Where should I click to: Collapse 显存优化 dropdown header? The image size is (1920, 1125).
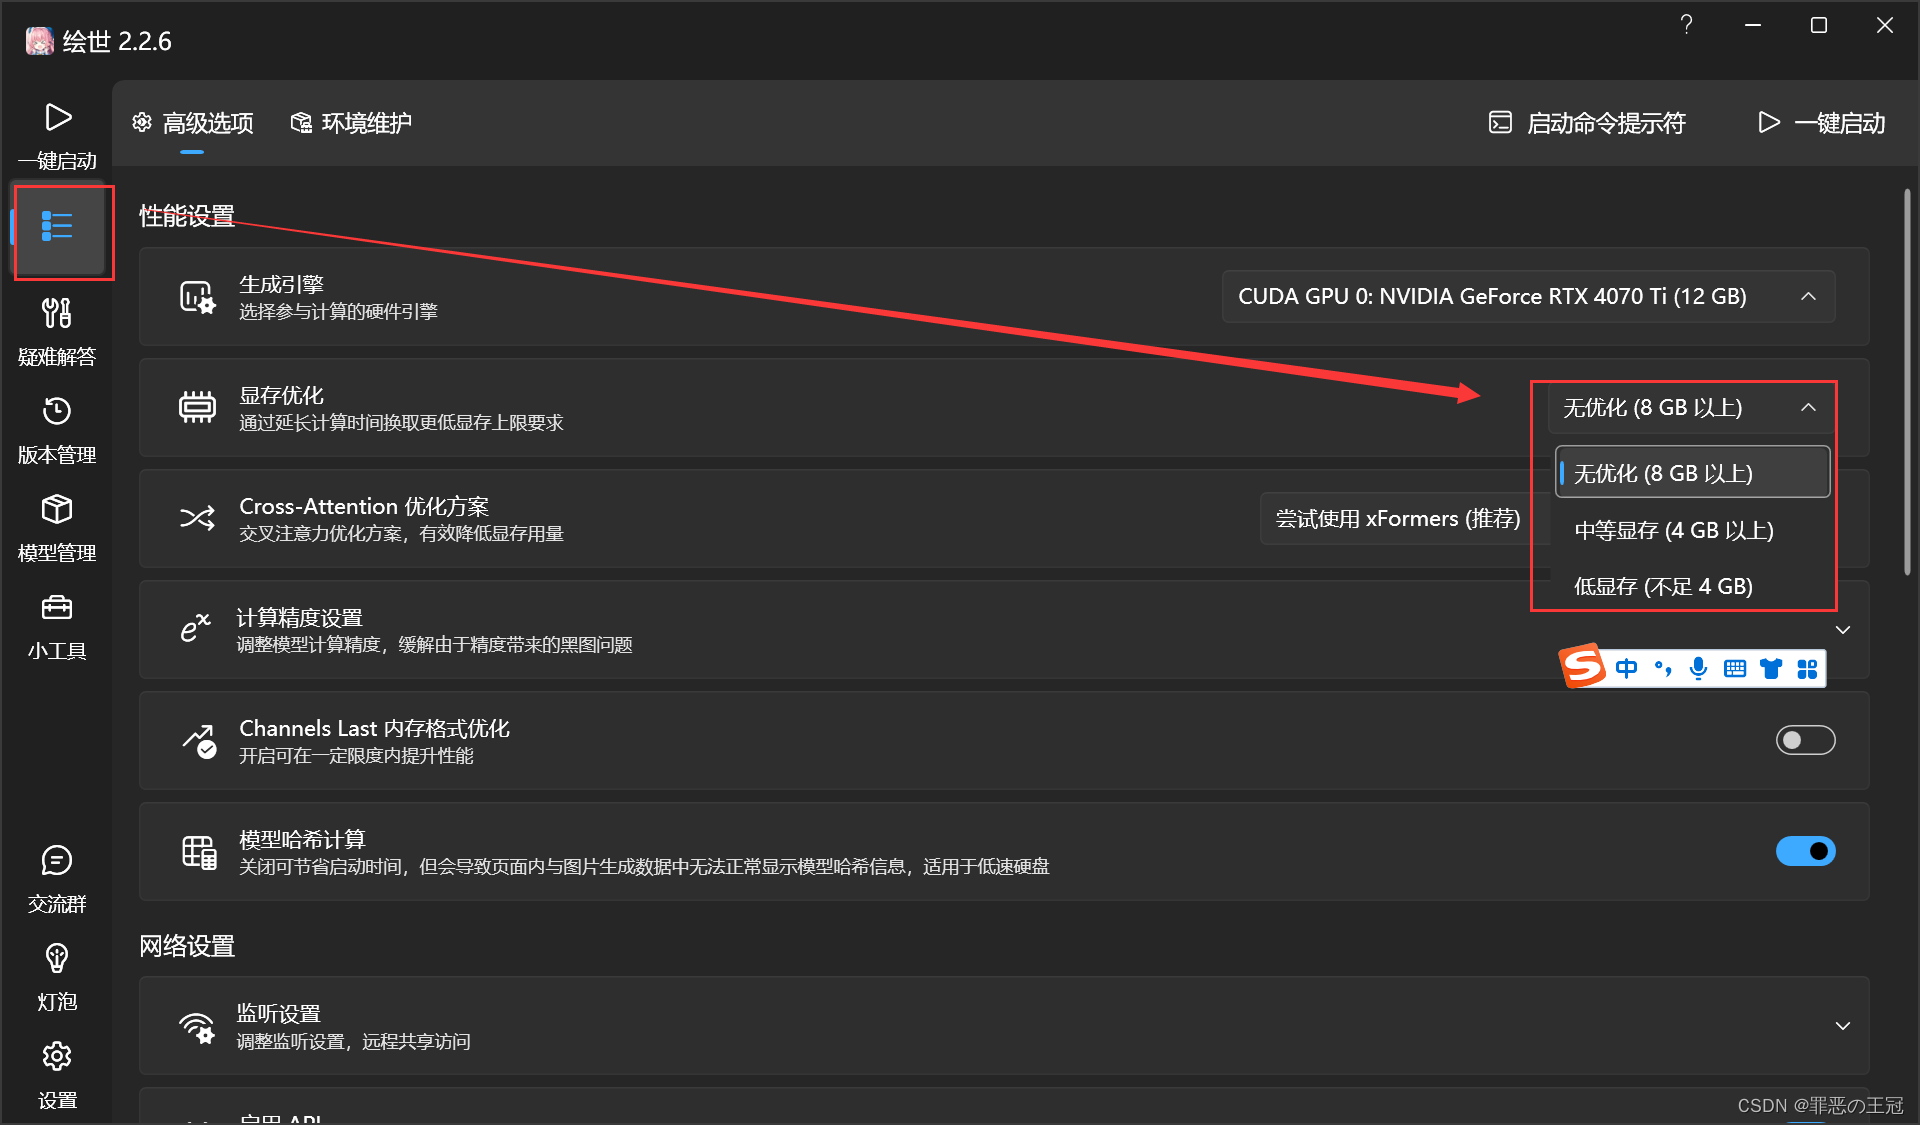click(x=1691, y=407)
